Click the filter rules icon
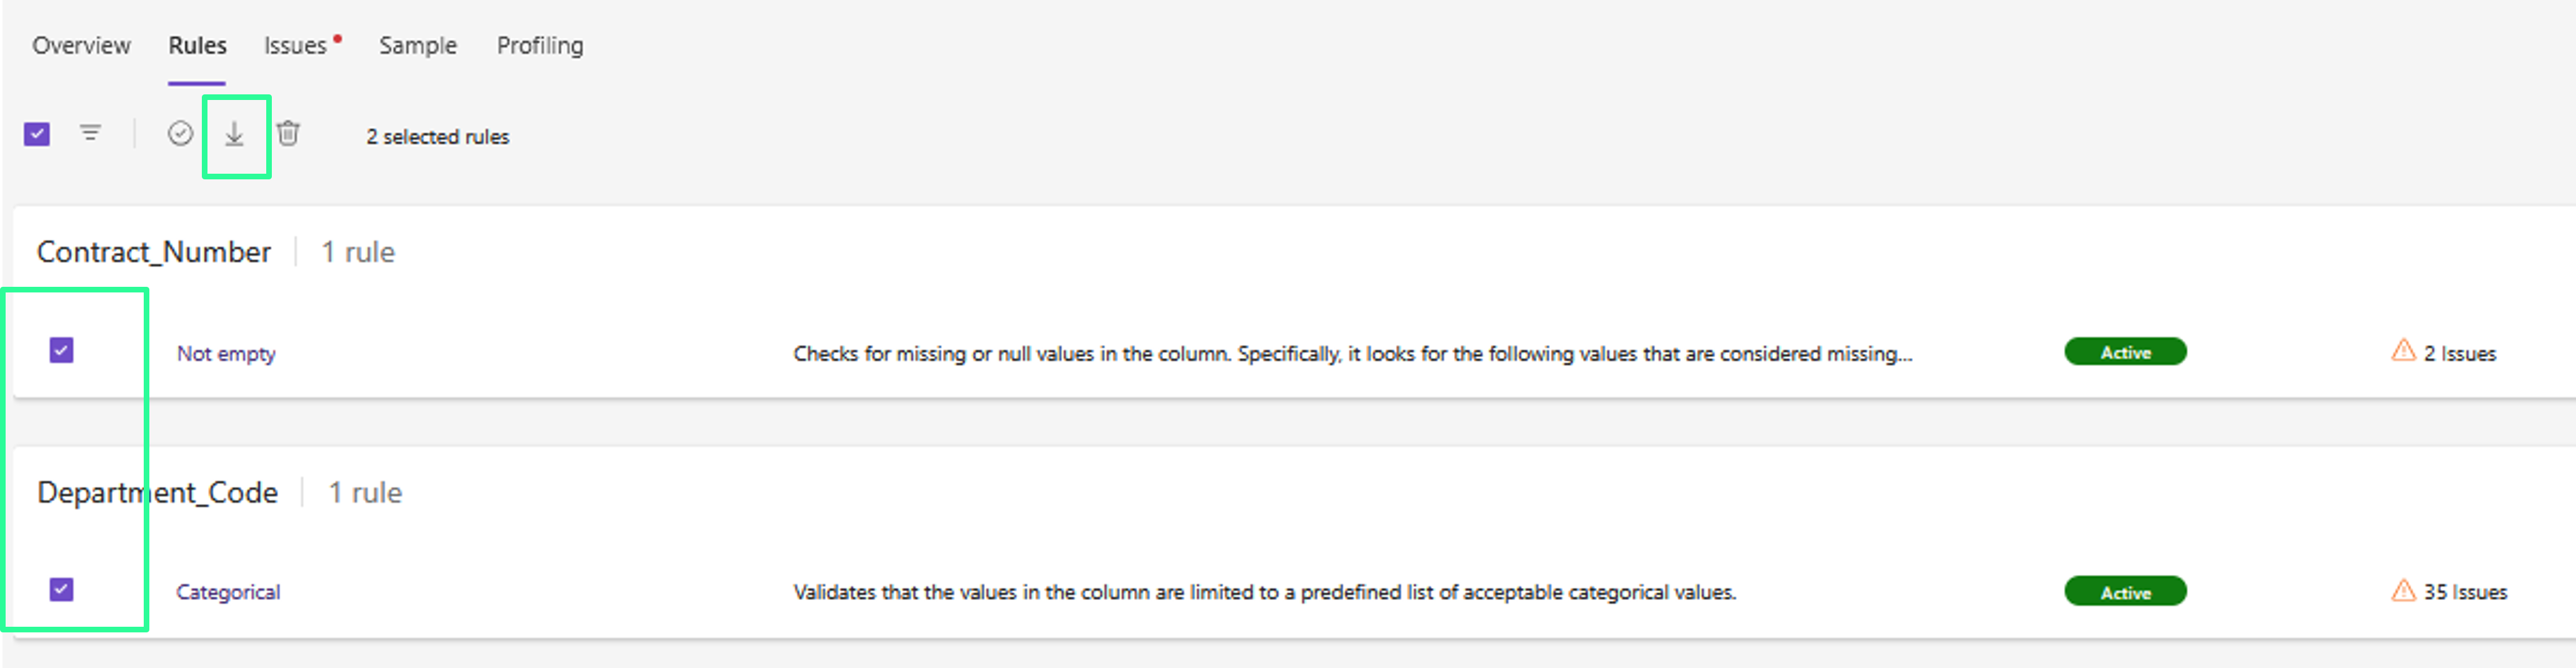The height and width of the screenshot is (668, 2576). pyautogui.click(x=90, y=133)
